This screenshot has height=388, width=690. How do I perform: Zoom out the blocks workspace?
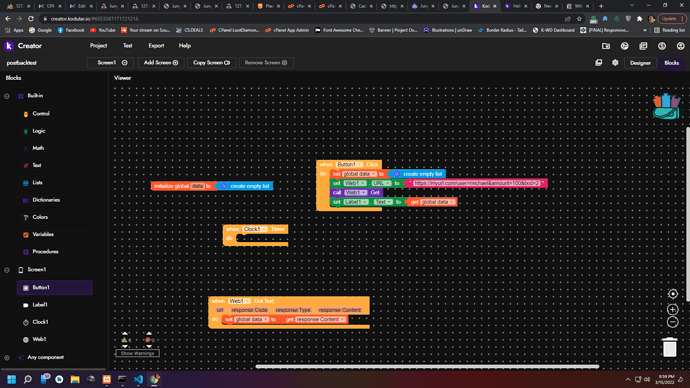(x=672, y=322)
